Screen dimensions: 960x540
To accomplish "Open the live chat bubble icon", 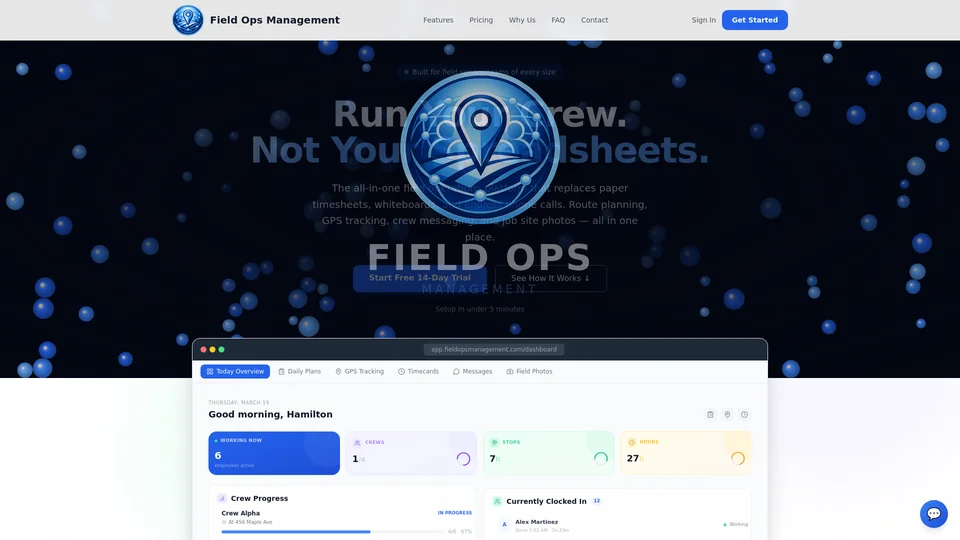I will [x=934, y=514].
